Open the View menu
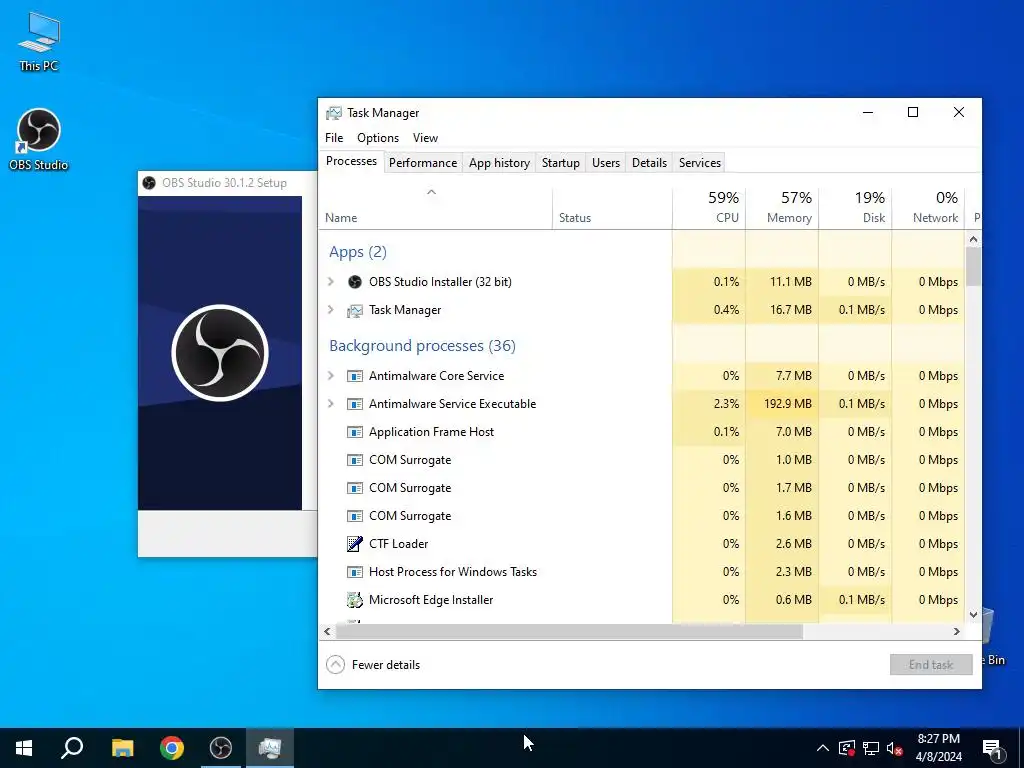This screenshot has height=768, width=1024. [425, 138]
